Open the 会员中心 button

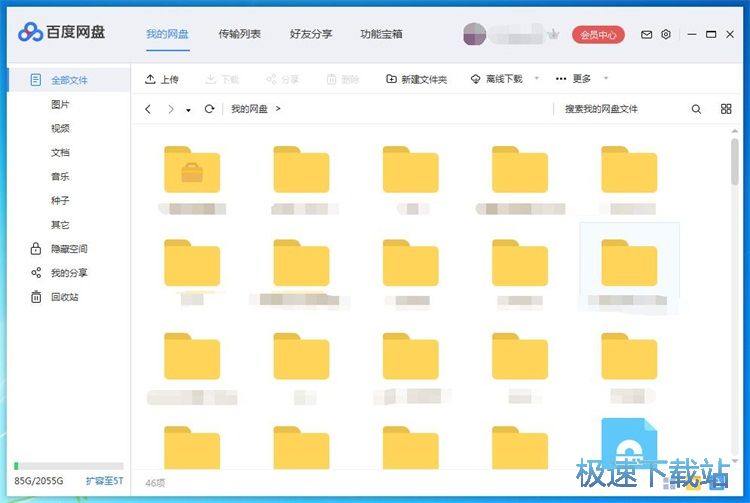pos(598,35)
